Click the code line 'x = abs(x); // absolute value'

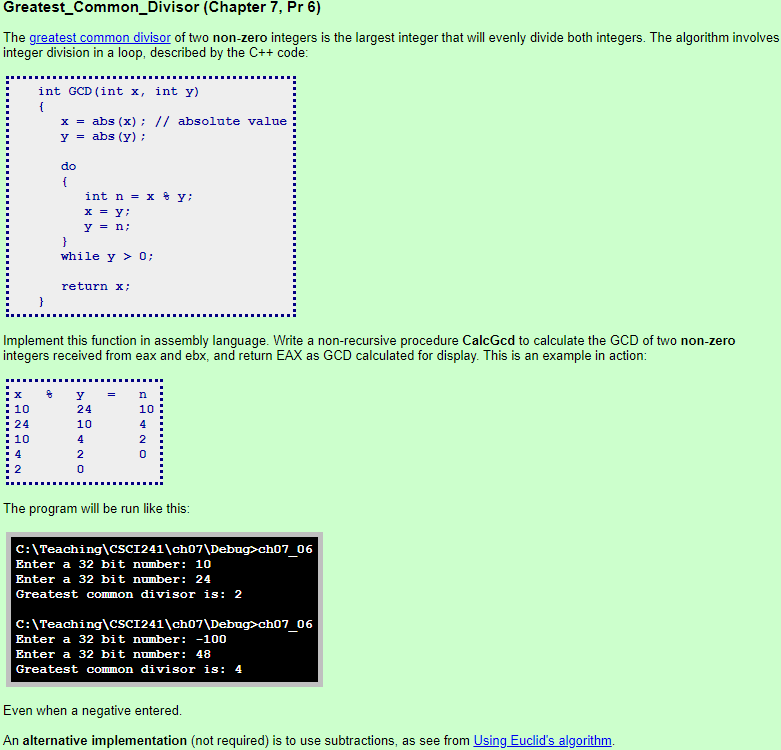pos(174,122)
